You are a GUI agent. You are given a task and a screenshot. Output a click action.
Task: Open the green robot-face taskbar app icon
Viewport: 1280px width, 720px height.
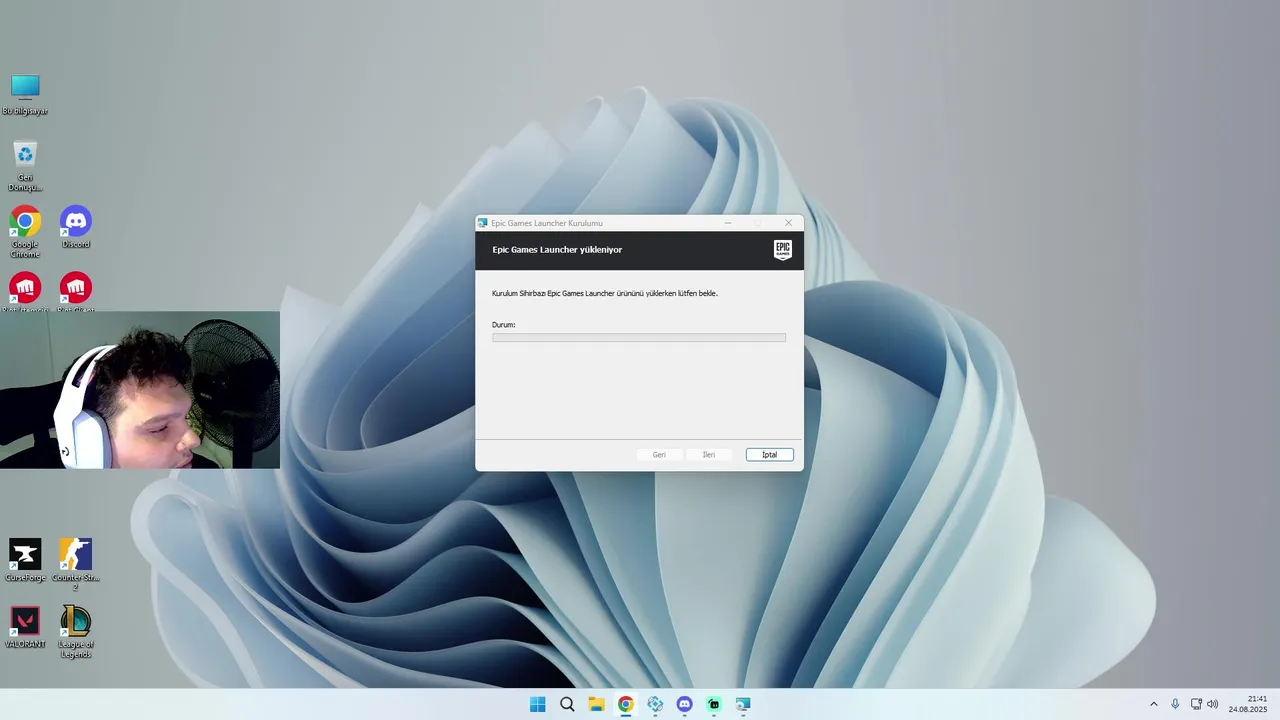pos(713,704)
